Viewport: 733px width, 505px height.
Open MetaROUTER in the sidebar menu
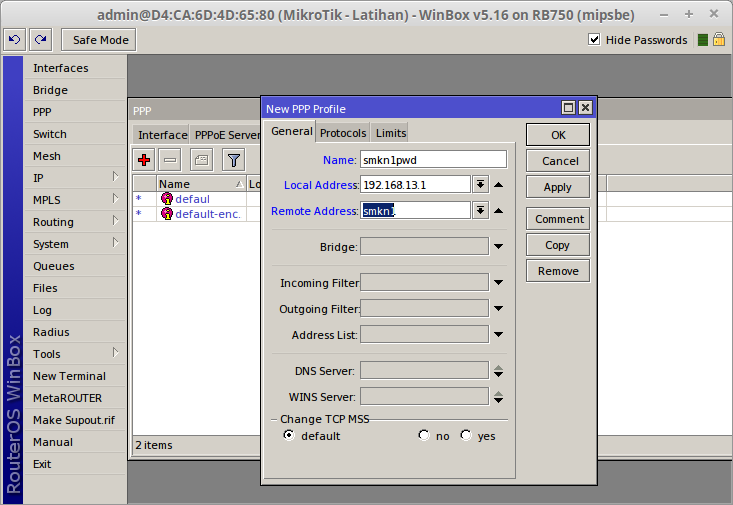pos(75,398)
